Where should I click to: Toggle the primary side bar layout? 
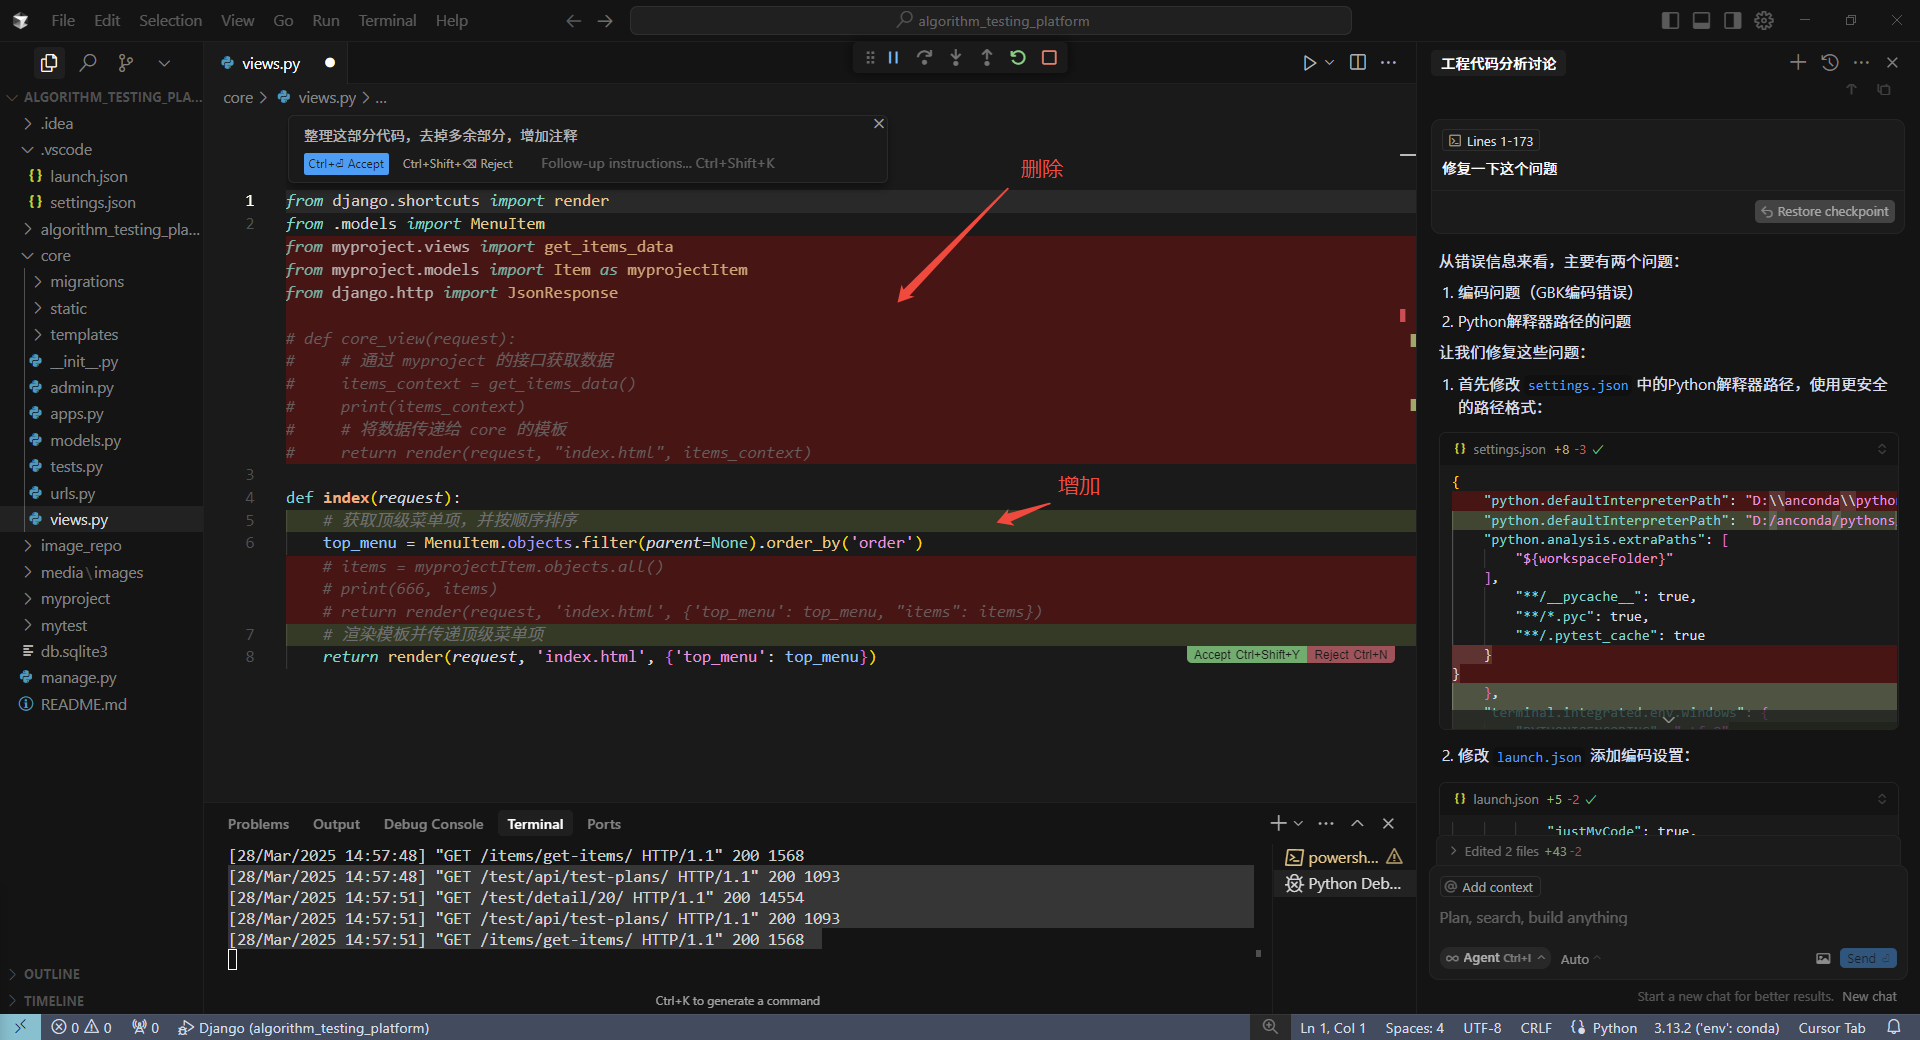pos(1669,20)
